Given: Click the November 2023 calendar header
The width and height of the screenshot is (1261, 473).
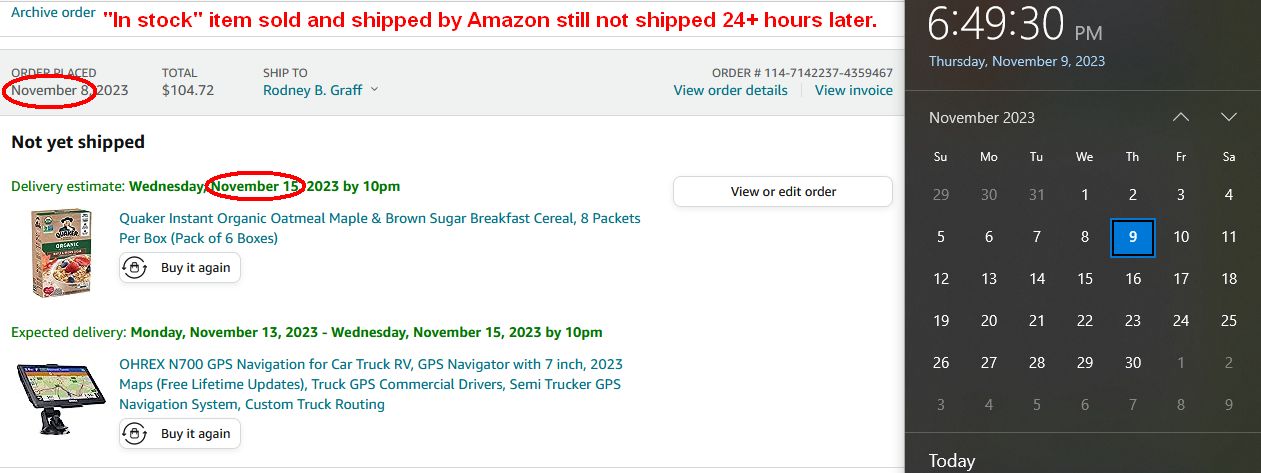Looking at the screenshot, I should 981,117.
